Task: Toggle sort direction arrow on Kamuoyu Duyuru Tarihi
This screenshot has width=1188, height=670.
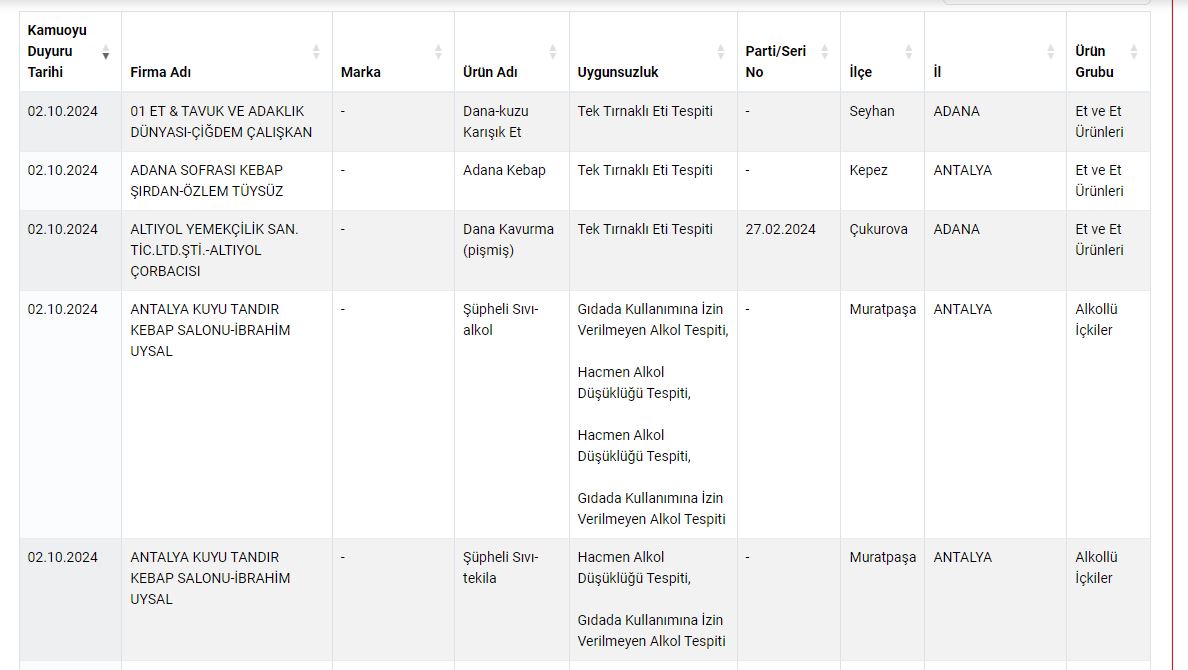Action: (x=106, y=52)
